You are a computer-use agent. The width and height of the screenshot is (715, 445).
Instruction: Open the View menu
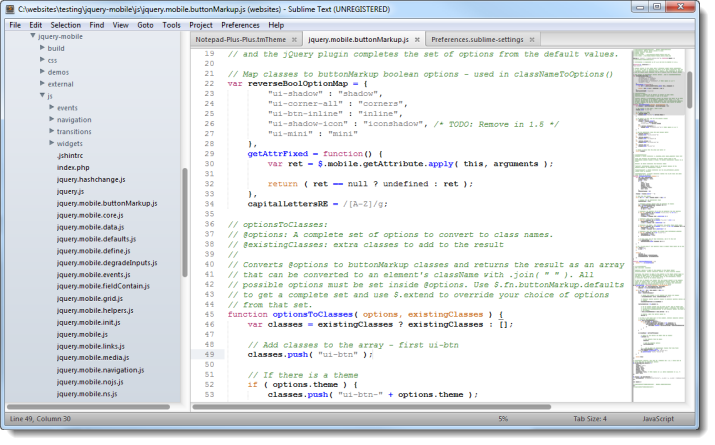[120, 25]
